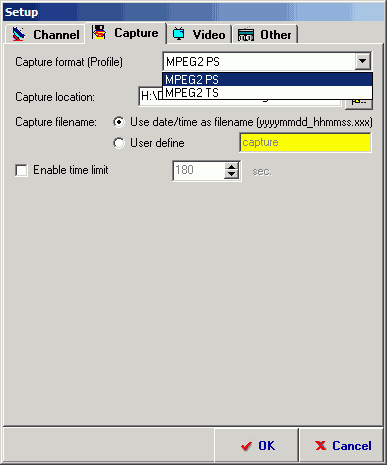Viewport: 387px width, 465px height.
Task: Click the red checkmark icon on OK
Action: coord(246,446)
